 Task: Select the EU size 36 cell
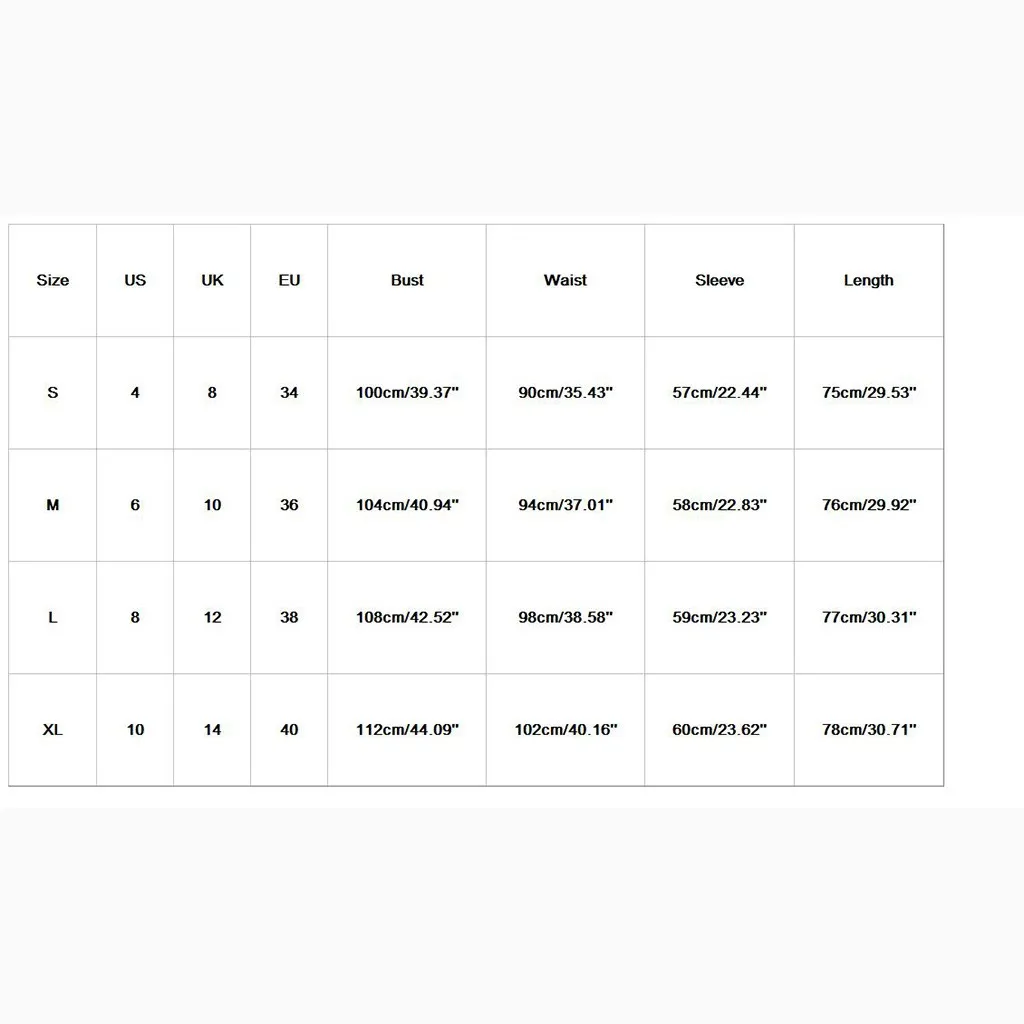pos(289,505)
